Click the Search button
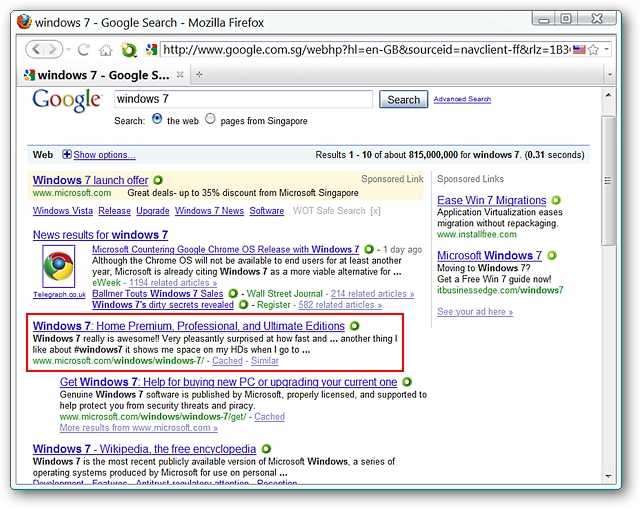The width and height of the screenshot is (640, 508). [403, 100]
